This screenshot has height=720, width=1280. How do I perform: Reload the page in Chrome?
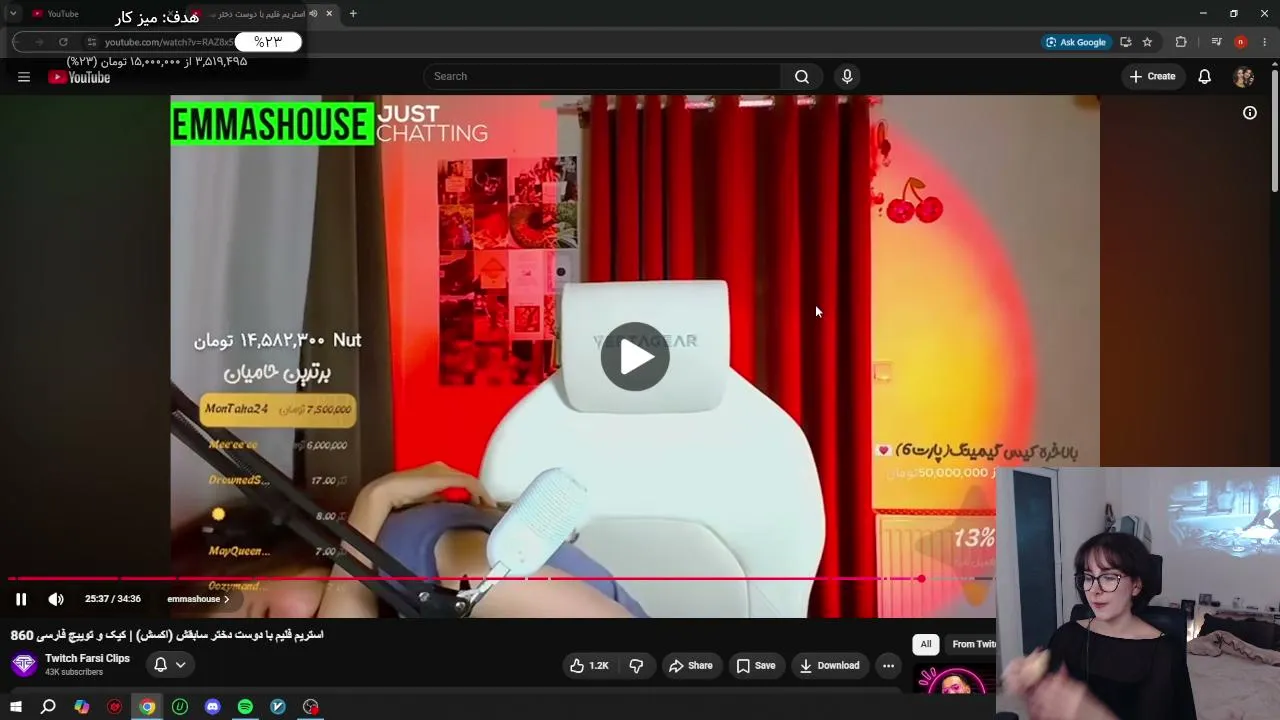tap(63, 42)
